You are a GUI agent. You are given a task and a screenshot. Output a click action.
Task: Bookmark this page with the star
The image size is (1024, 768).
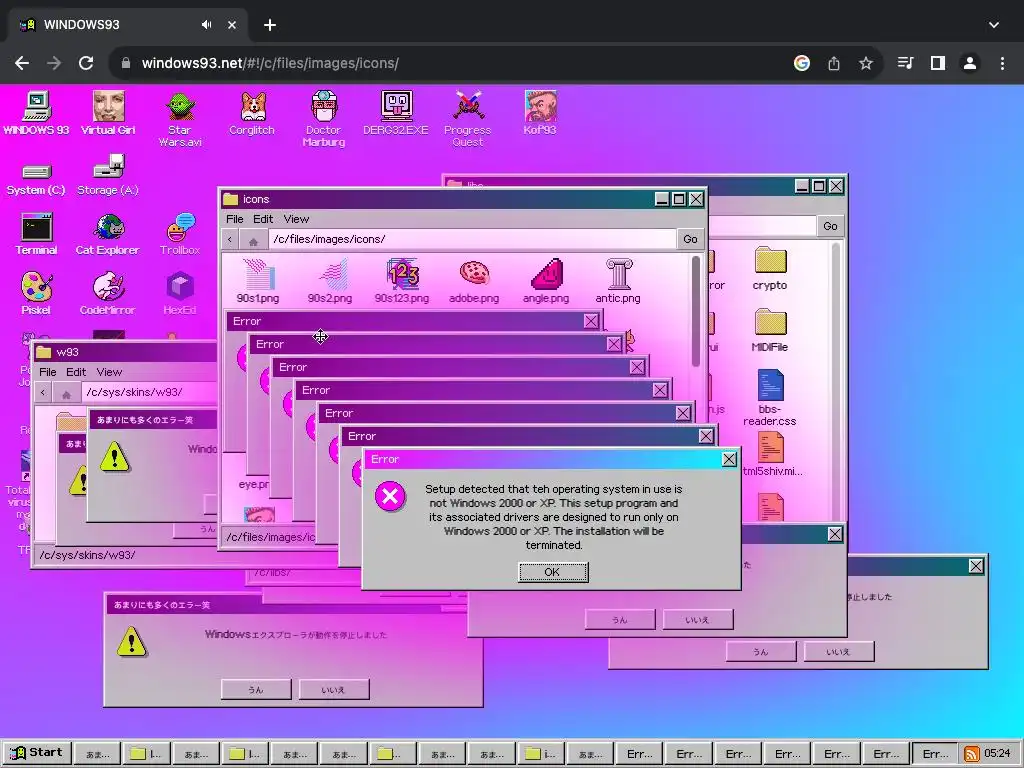point(865,63)
